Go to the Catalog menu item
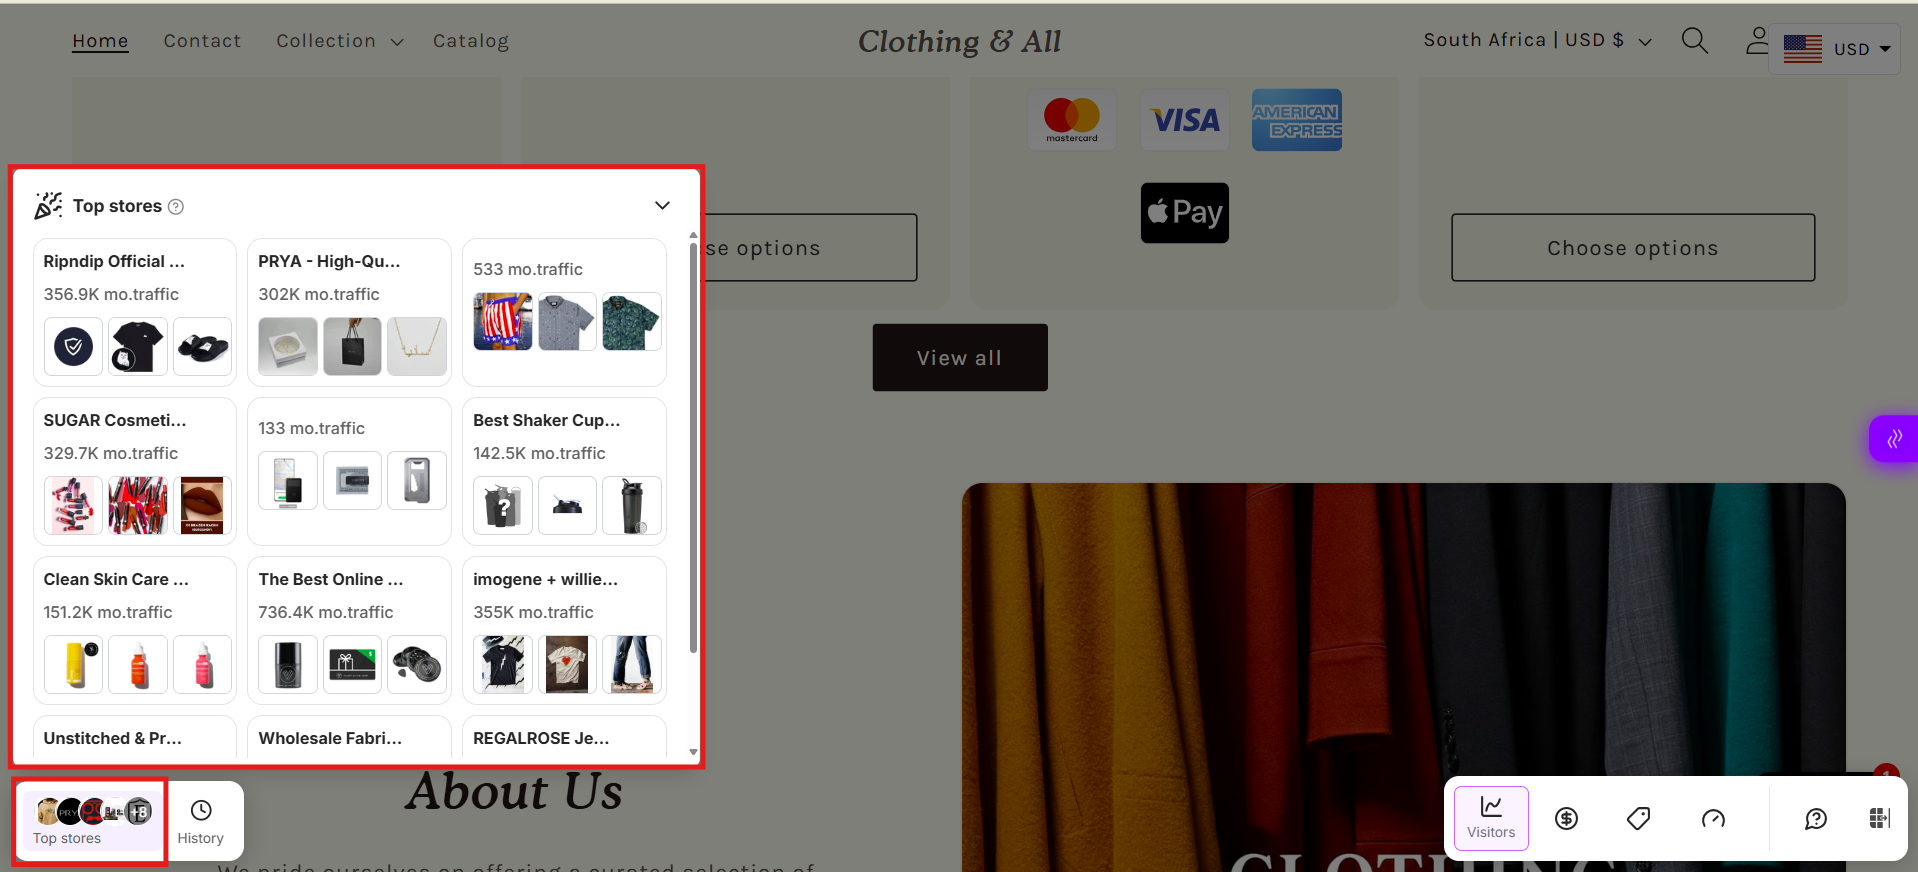 coord(471,41)
